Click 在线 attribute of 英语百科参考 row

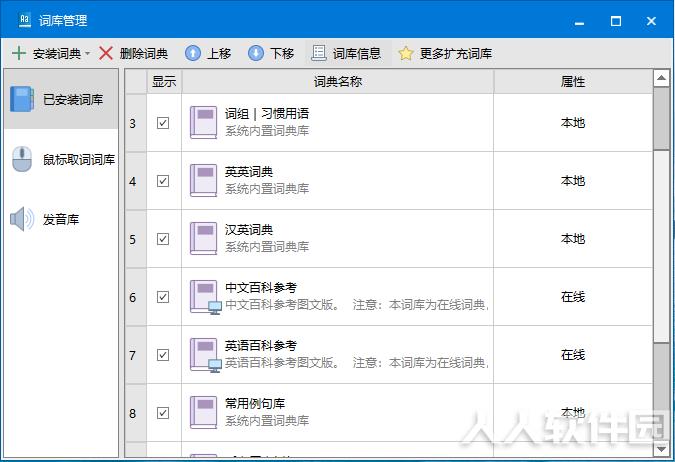[x=573, y=355]
